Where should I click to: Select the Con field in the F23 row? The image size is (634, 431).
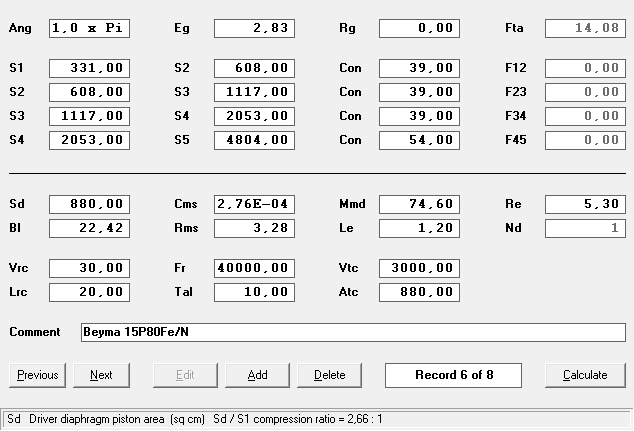419,92
